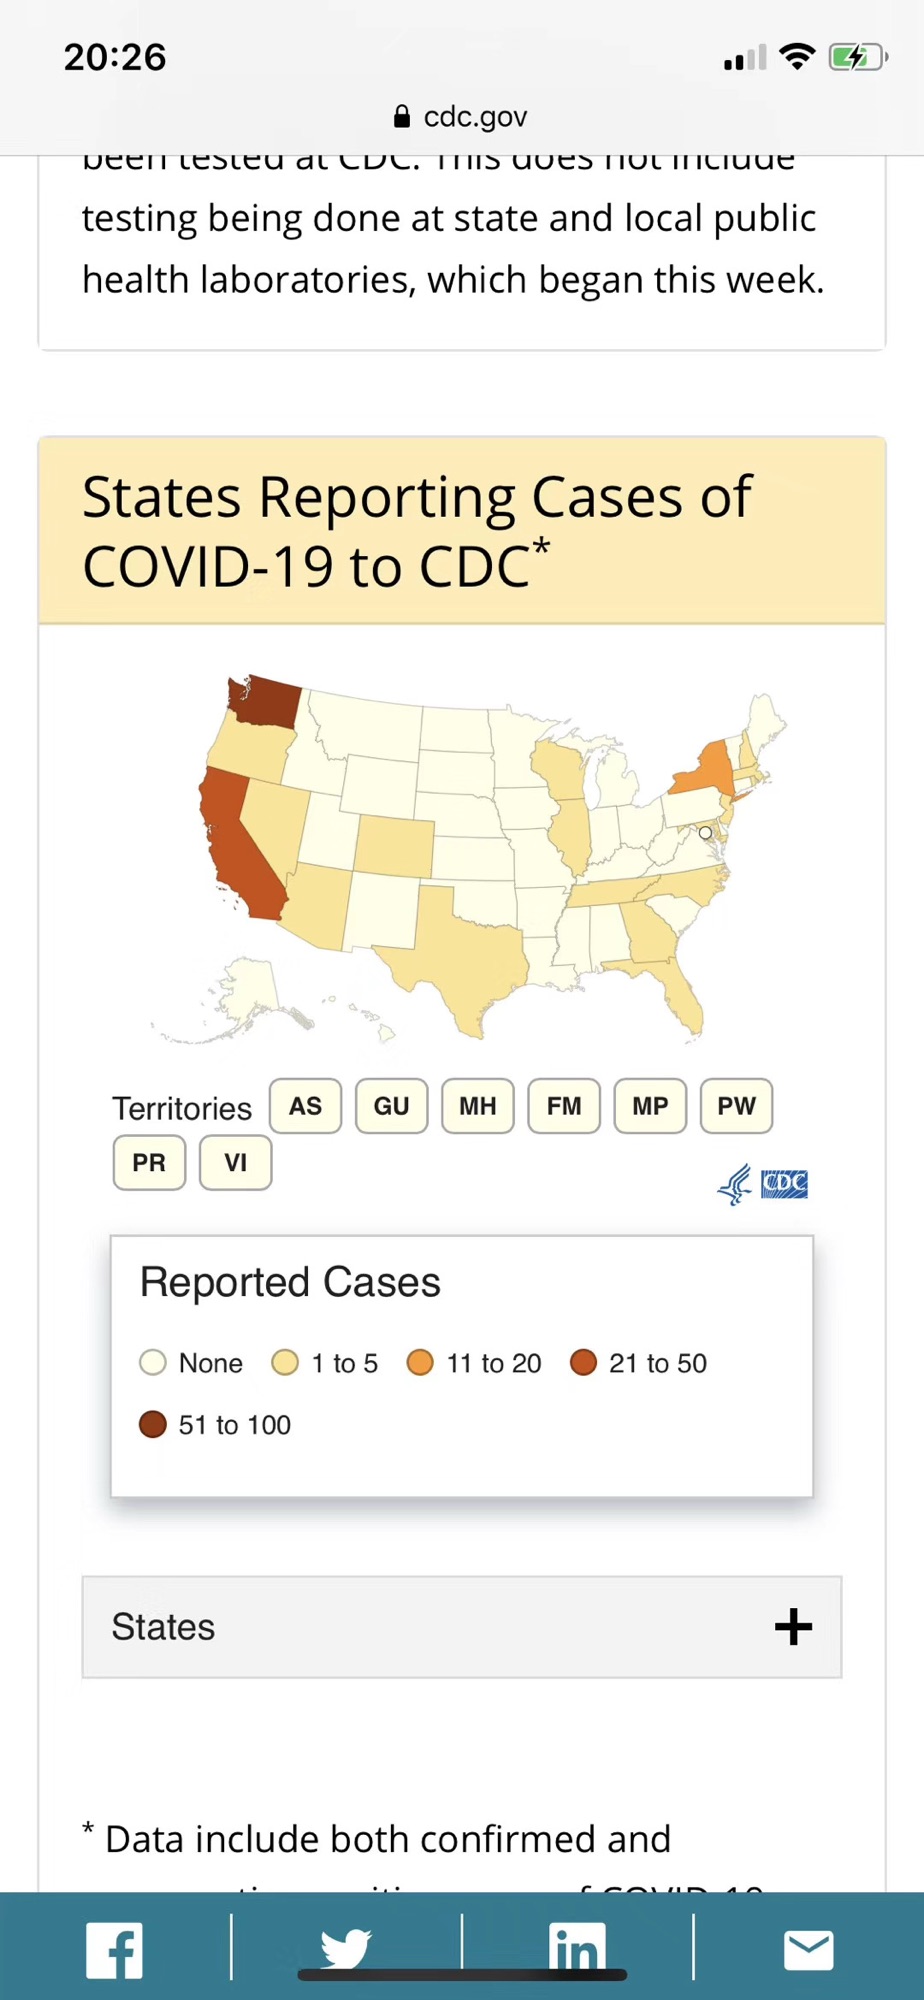
Task: Select the GU territory button
Action: point(391,1106)
